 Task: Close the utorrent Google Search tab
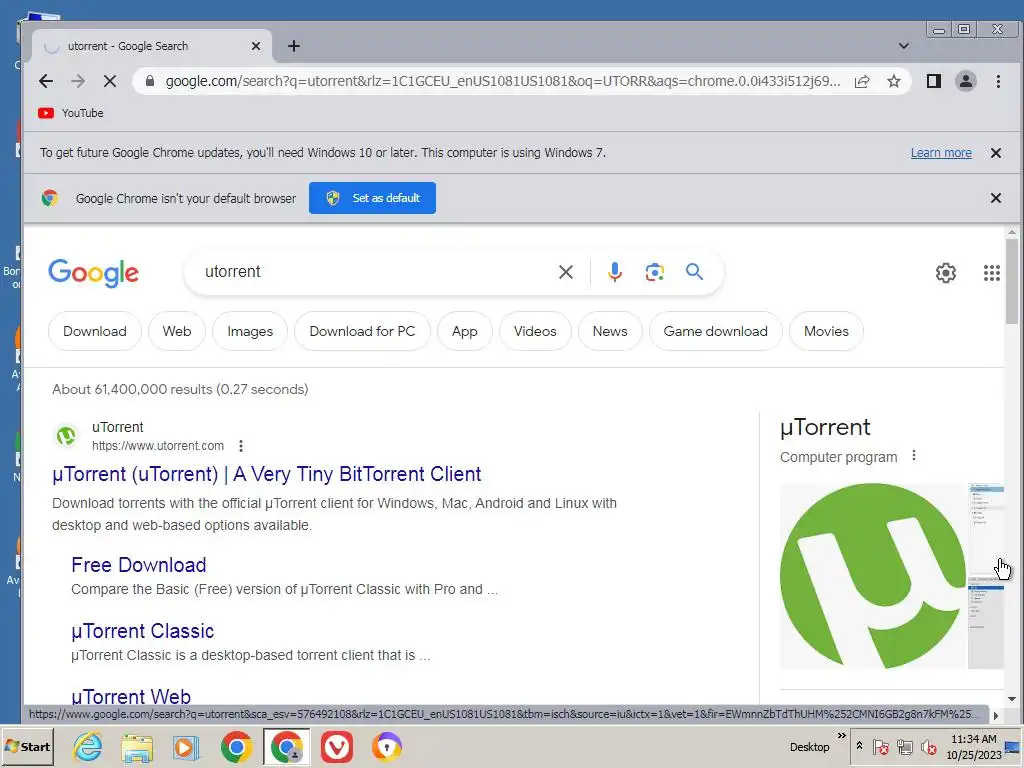(256, 46)
